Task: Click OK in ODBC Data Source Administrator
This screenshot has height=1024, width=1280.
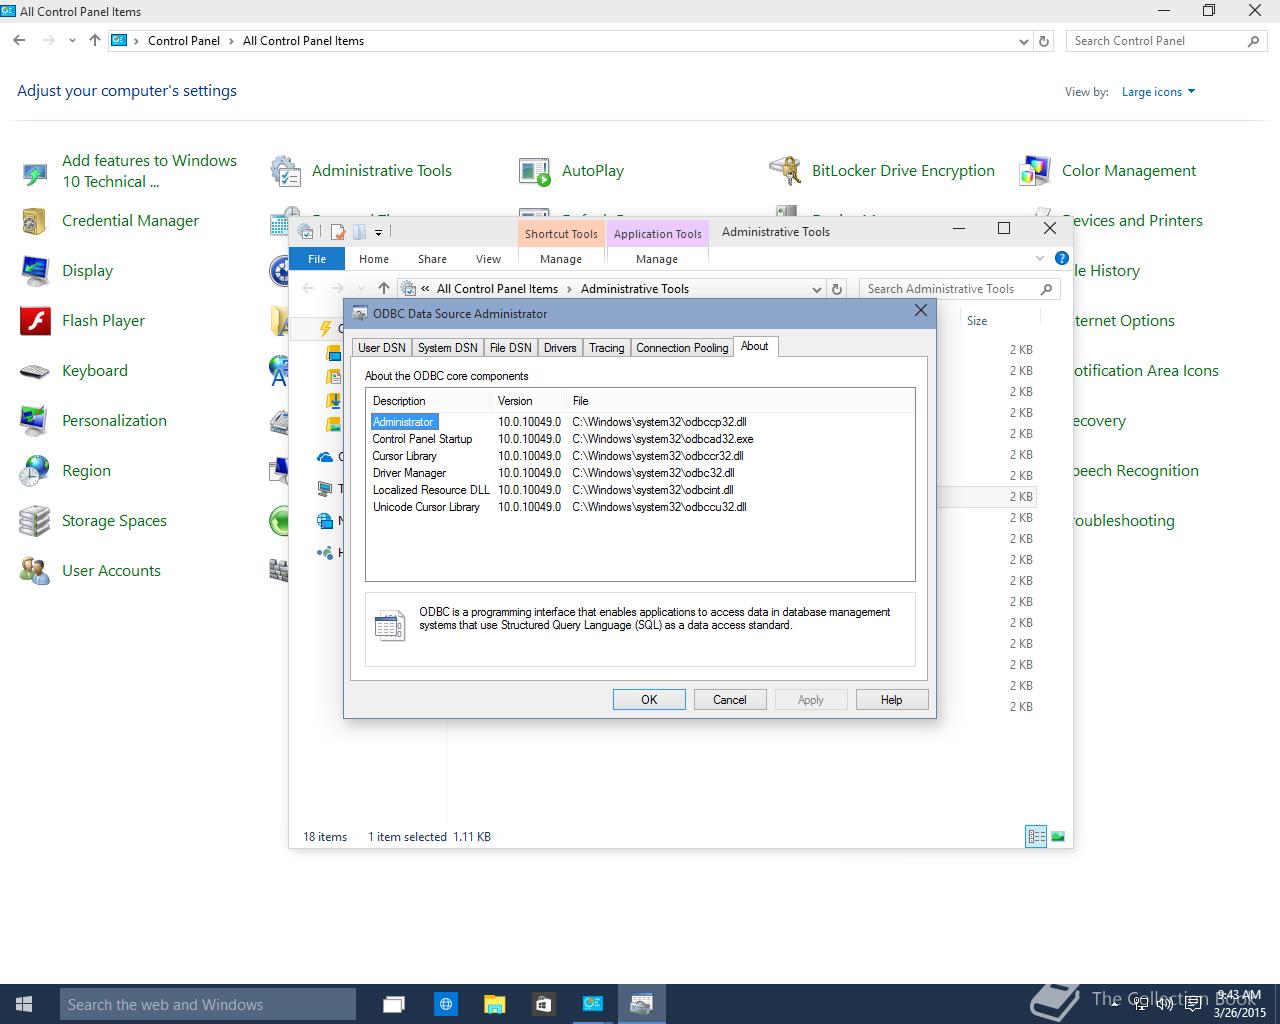Action: [649, 700]
